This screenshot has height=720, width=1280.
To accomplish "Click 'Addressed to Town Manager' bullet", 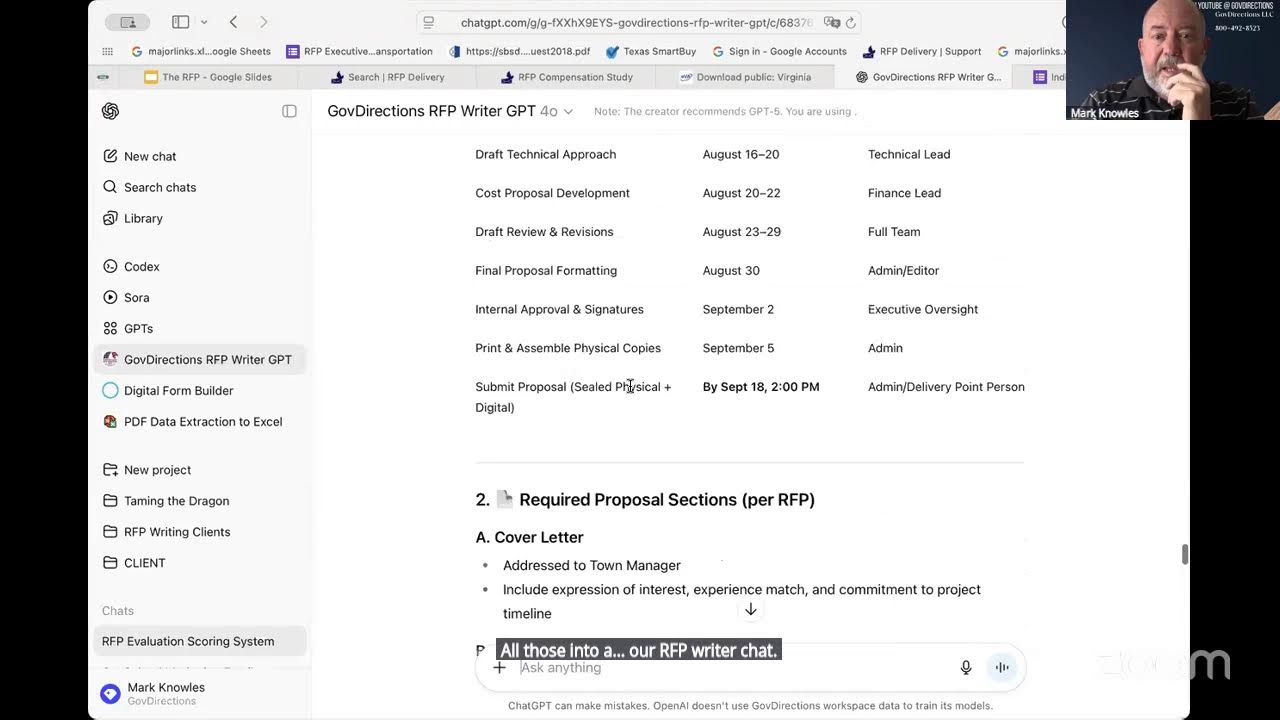I will point(591,565).
